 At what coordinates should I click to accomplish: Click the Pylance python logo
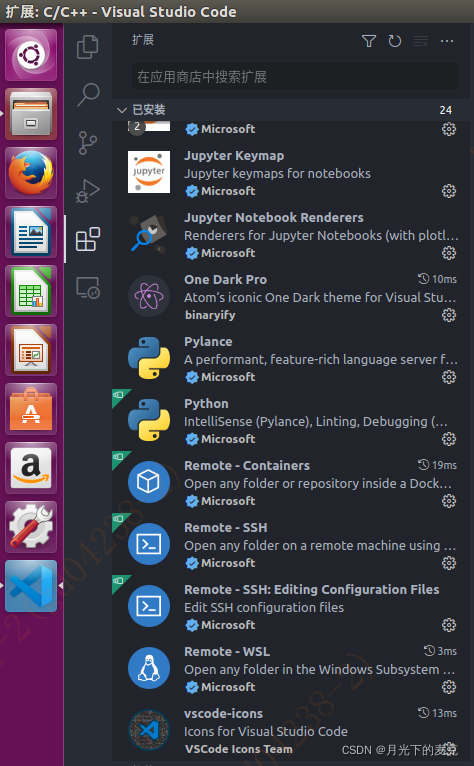click(149, 358)
